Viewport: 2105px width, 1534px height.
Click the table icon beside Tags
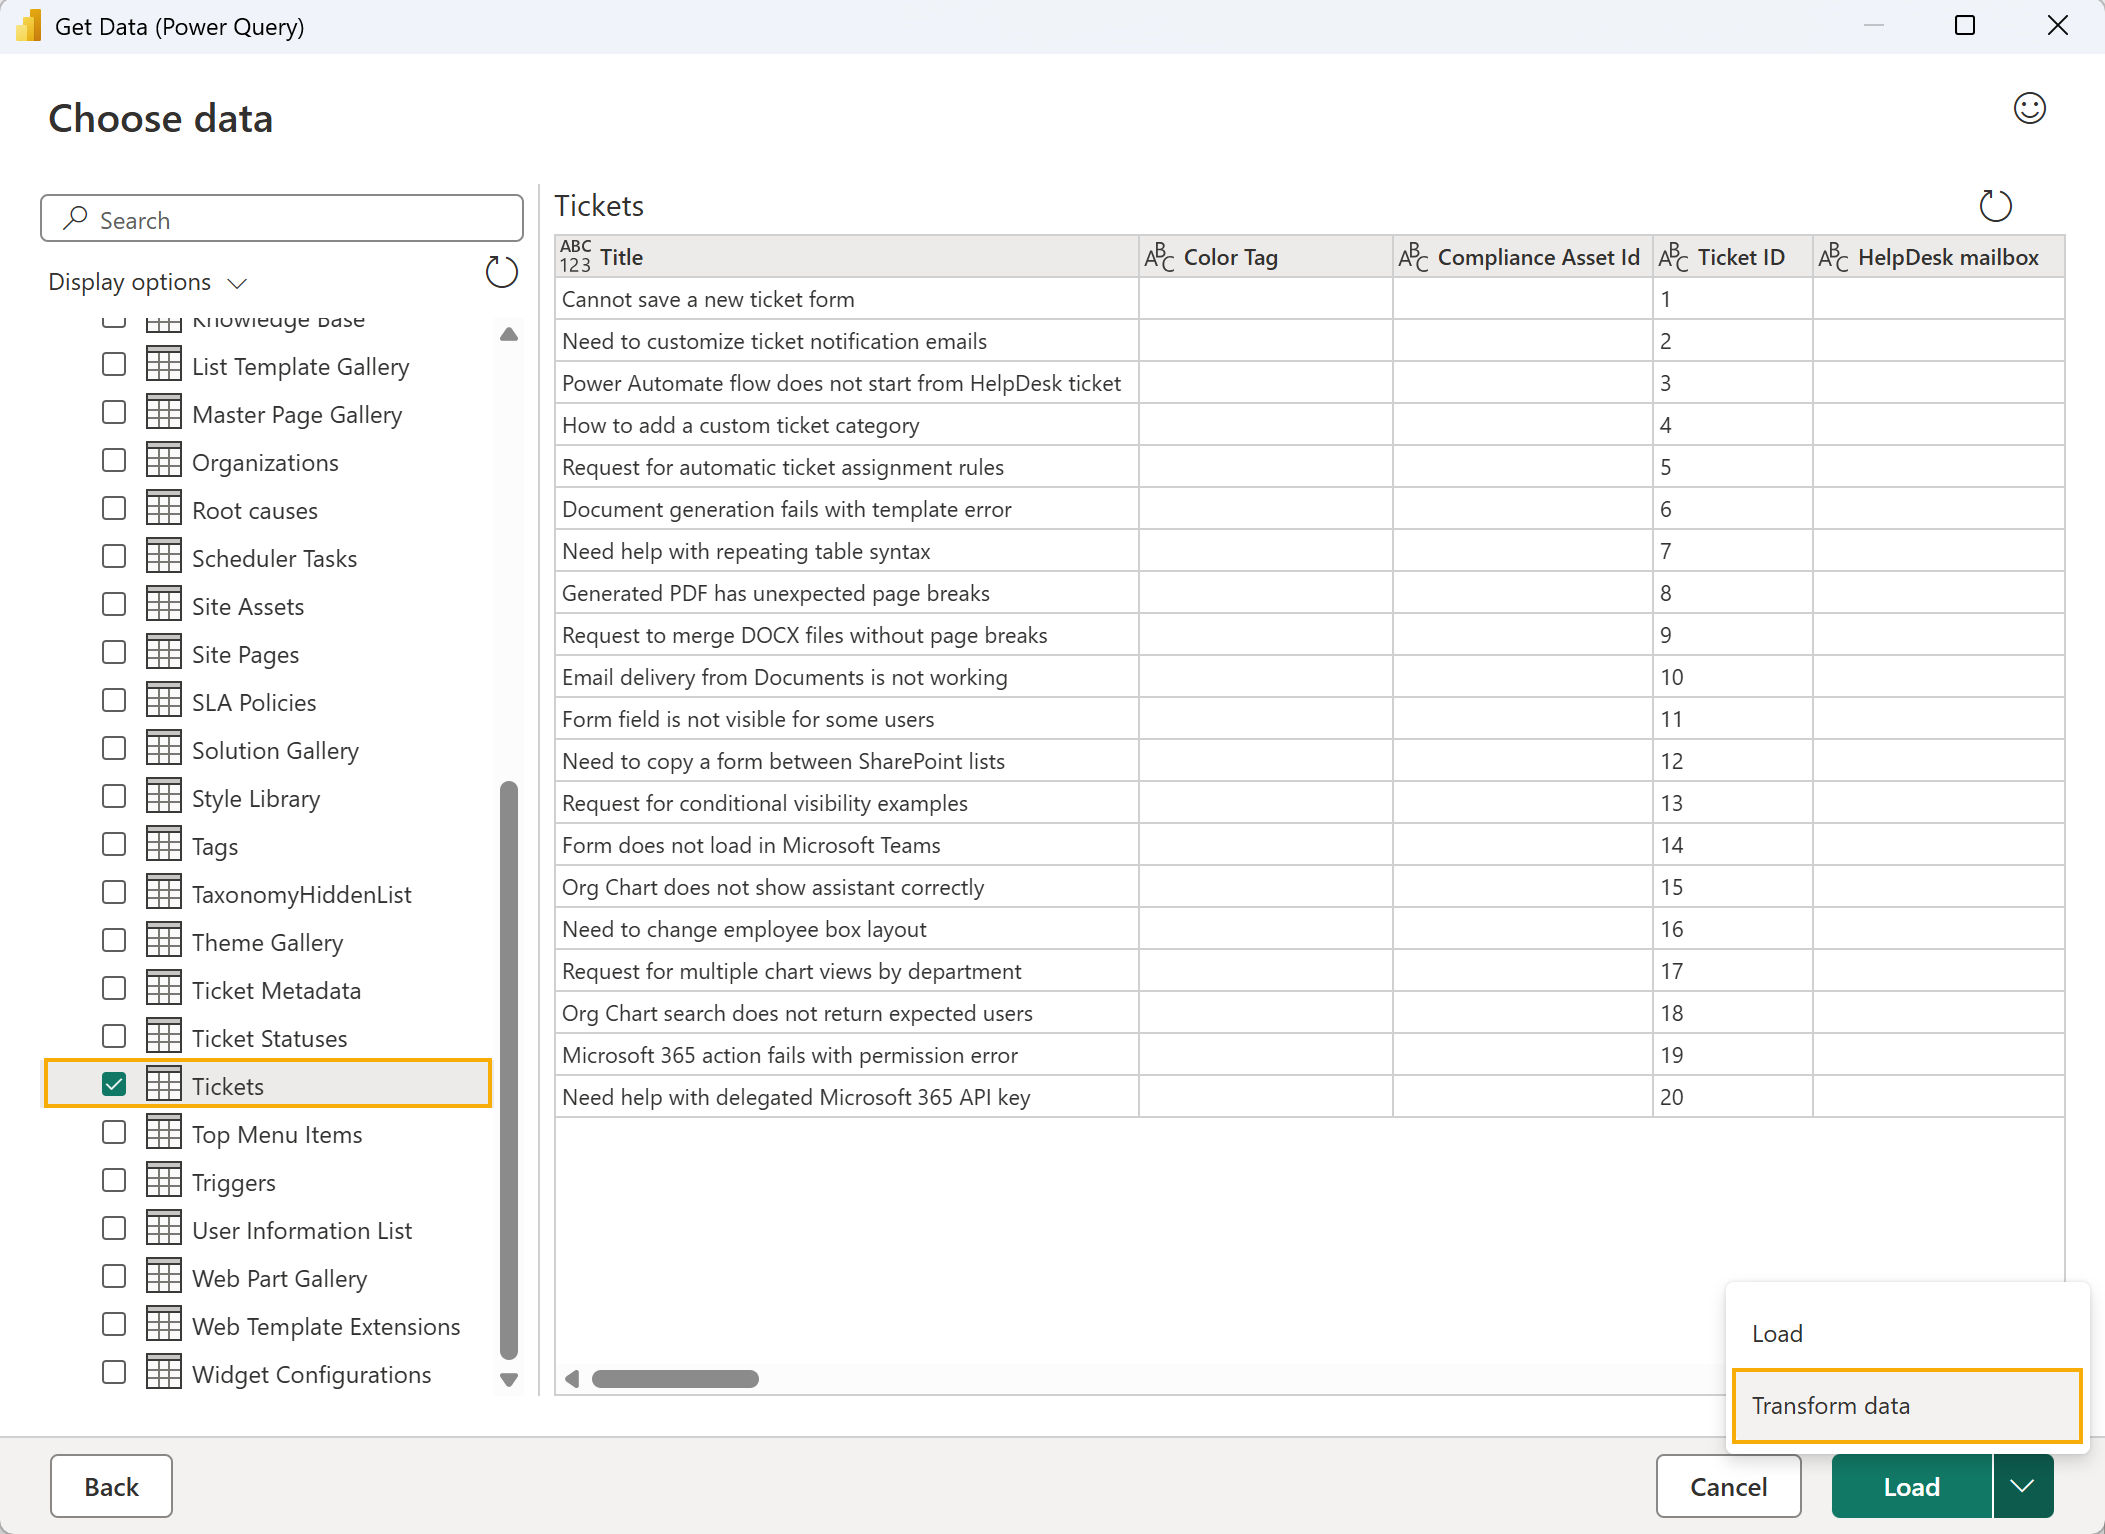coord(164,845)
